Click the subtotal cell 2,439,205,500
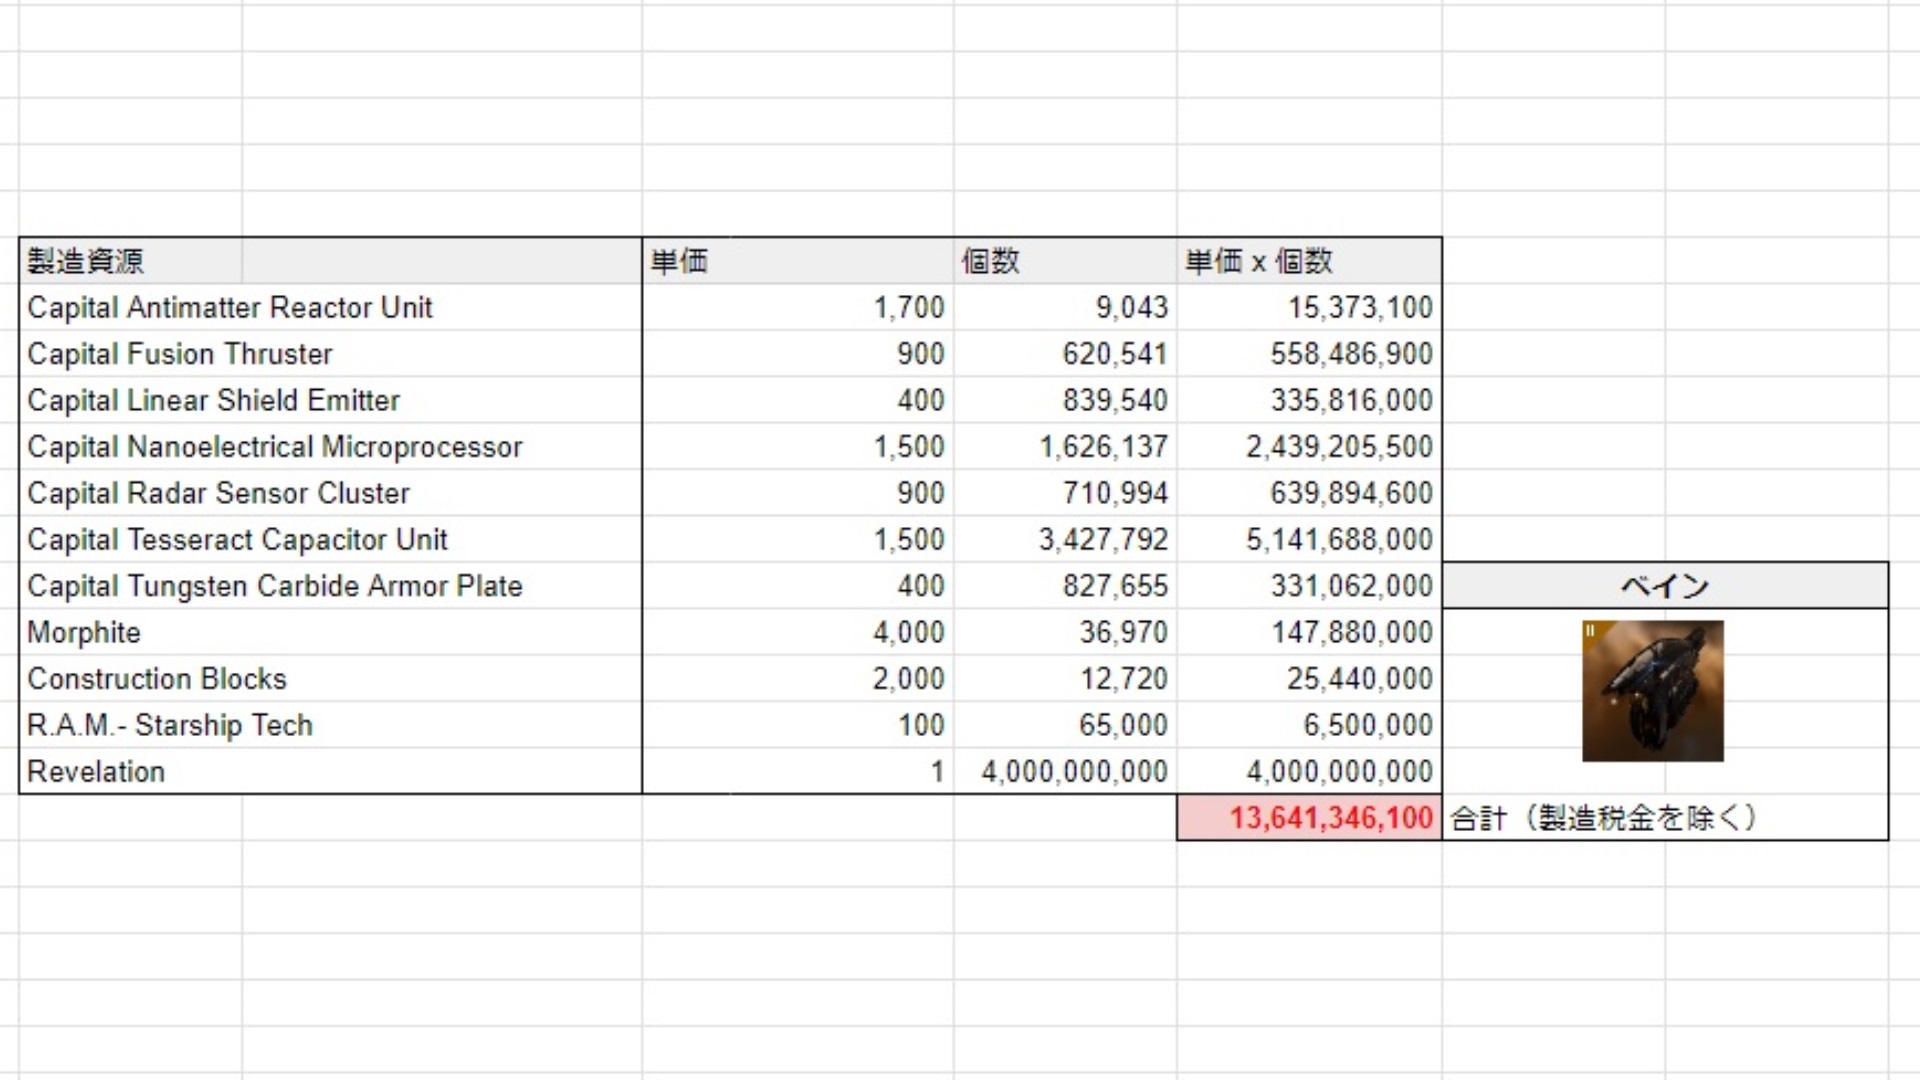The image size is (1920, 1080). click(x=1309, y=447)
